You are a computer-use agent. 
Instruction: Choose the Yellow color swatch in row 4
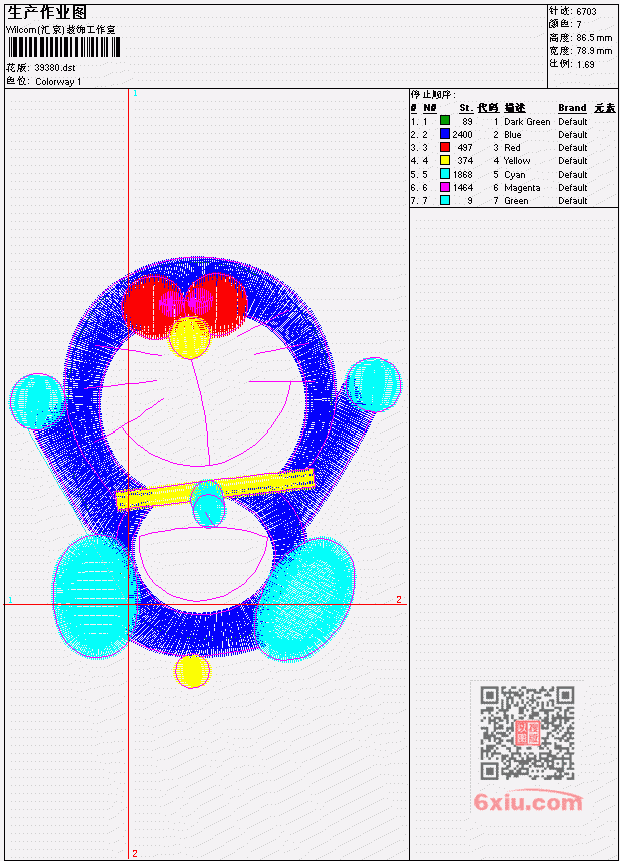tap(445, 160)
